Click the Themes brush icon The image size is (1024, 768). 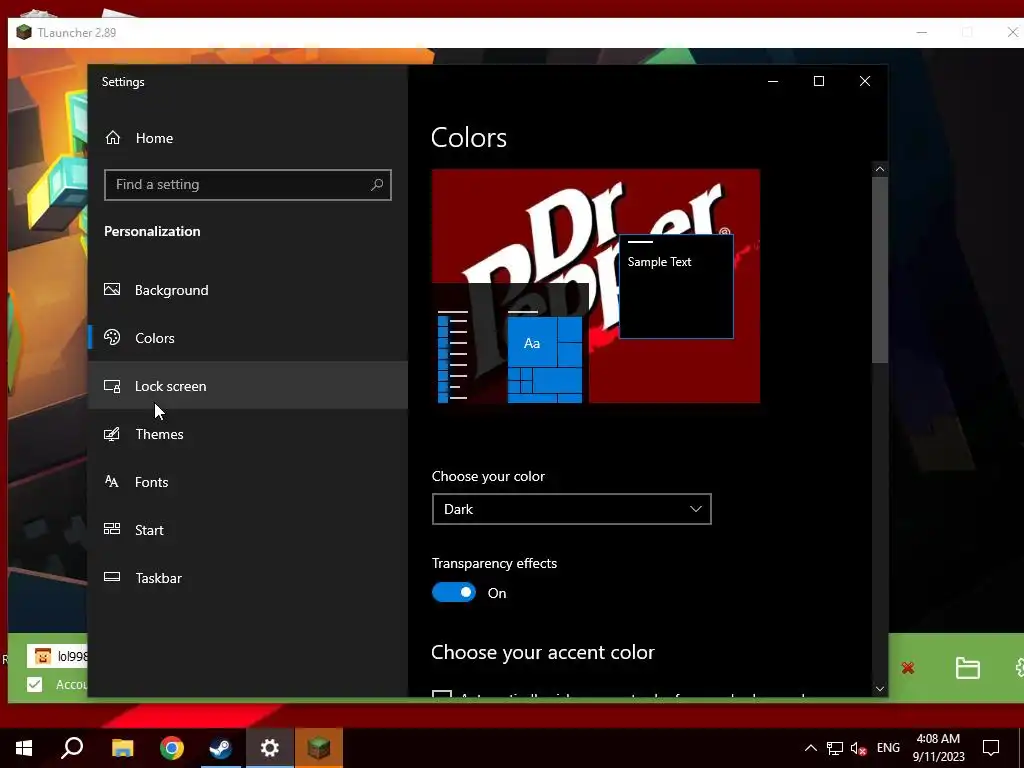tap(112, 434)
